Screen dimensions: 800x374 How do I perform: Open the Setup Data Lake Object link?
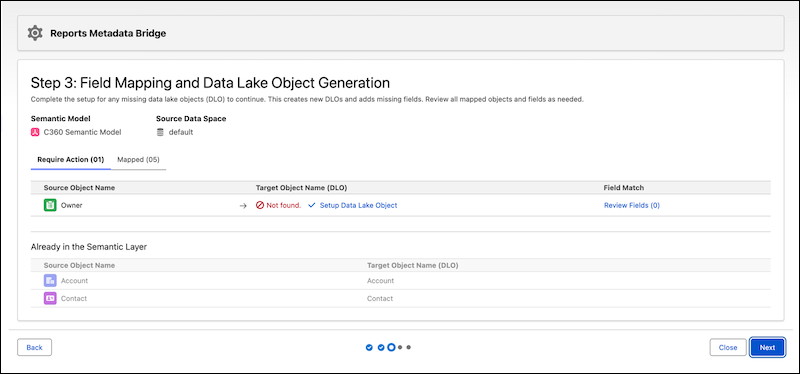358,205
